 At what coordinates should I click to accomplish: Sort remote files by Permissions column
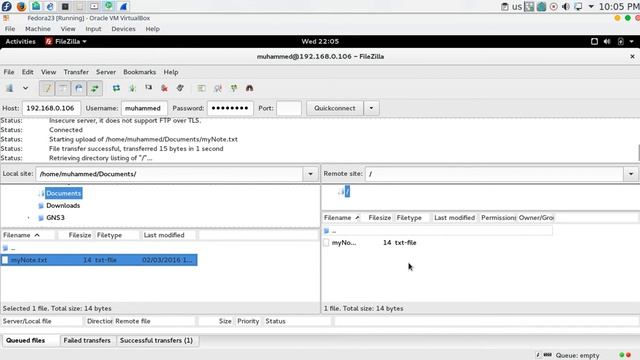498,218
